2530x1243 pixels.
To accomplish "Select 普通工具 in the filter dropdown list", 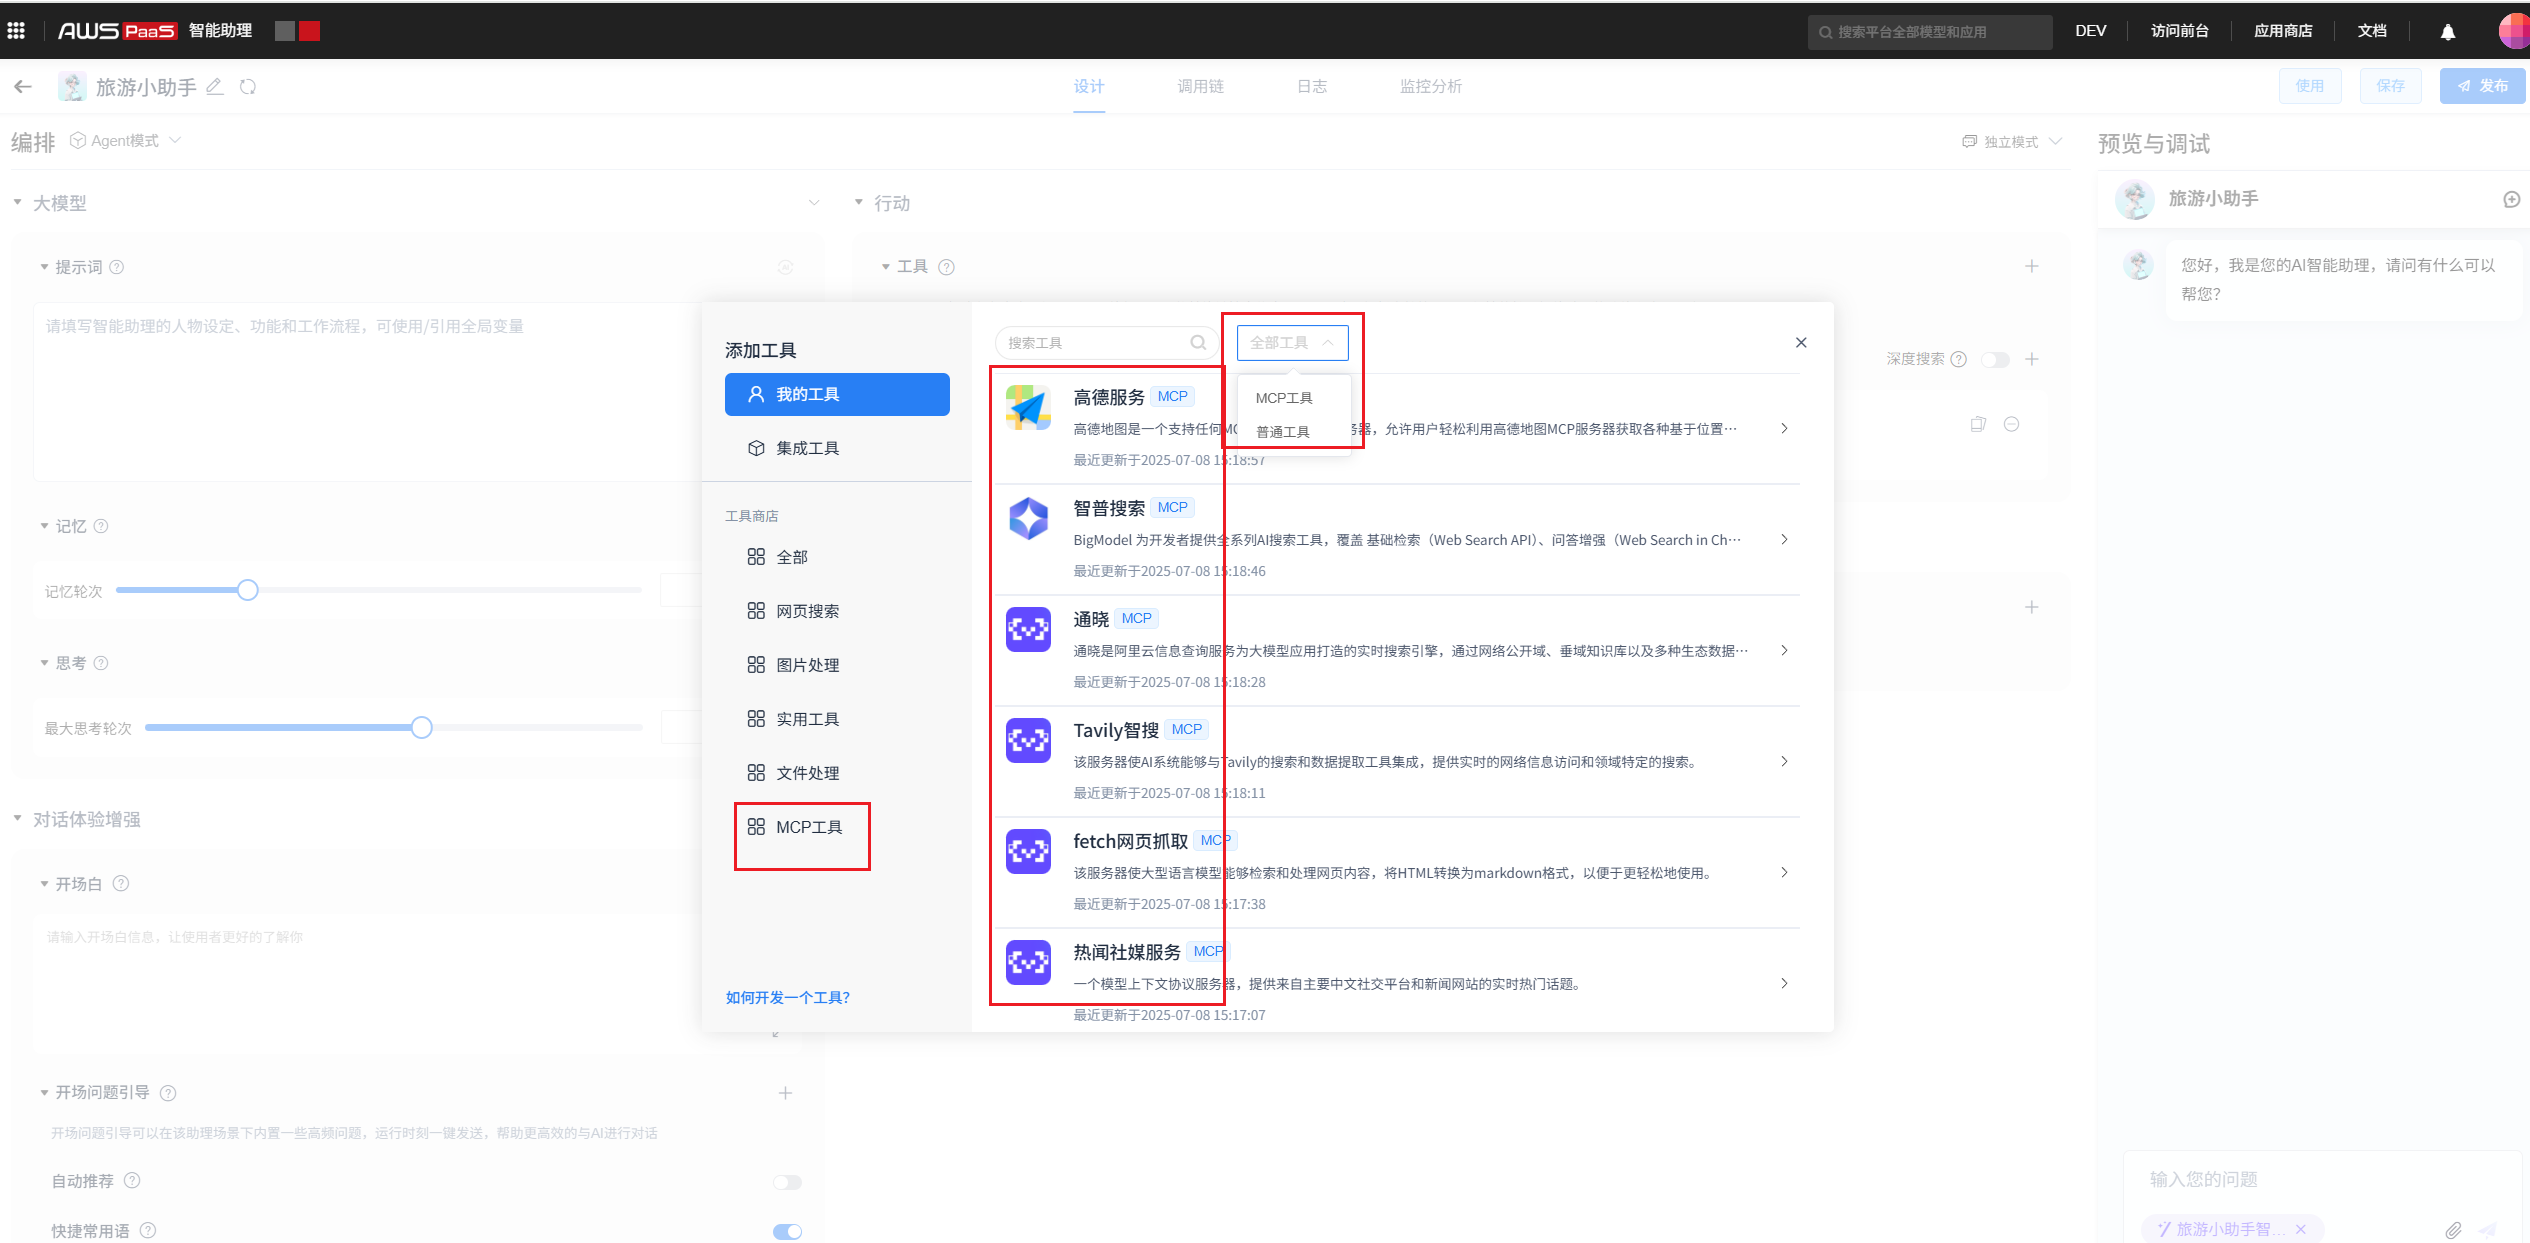I will tap(1292, 432).
